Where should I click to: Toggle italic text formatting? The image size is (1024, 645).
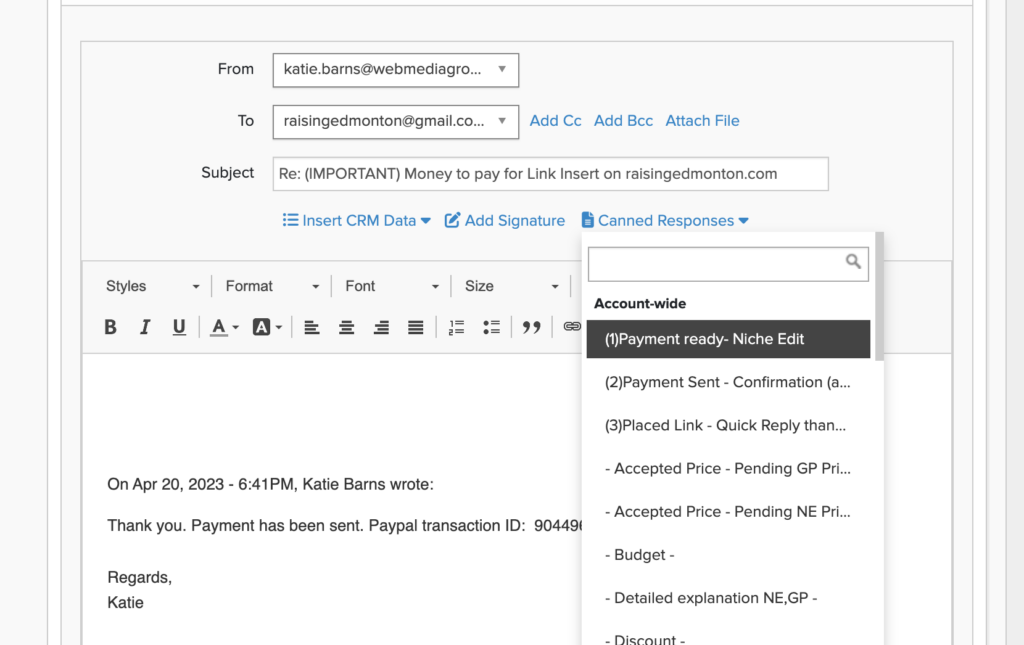point(145,327)
